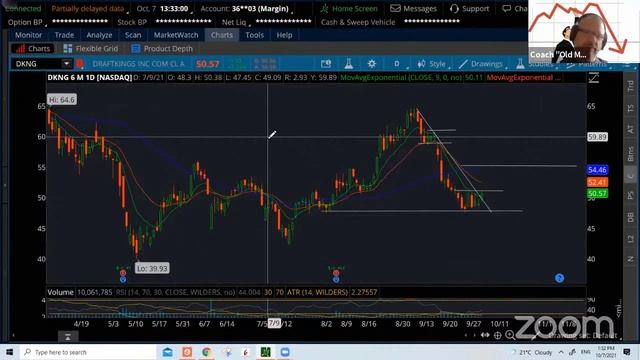Open Messages
Viewport: 640px width, 360px height.
[x=413, y=9]
